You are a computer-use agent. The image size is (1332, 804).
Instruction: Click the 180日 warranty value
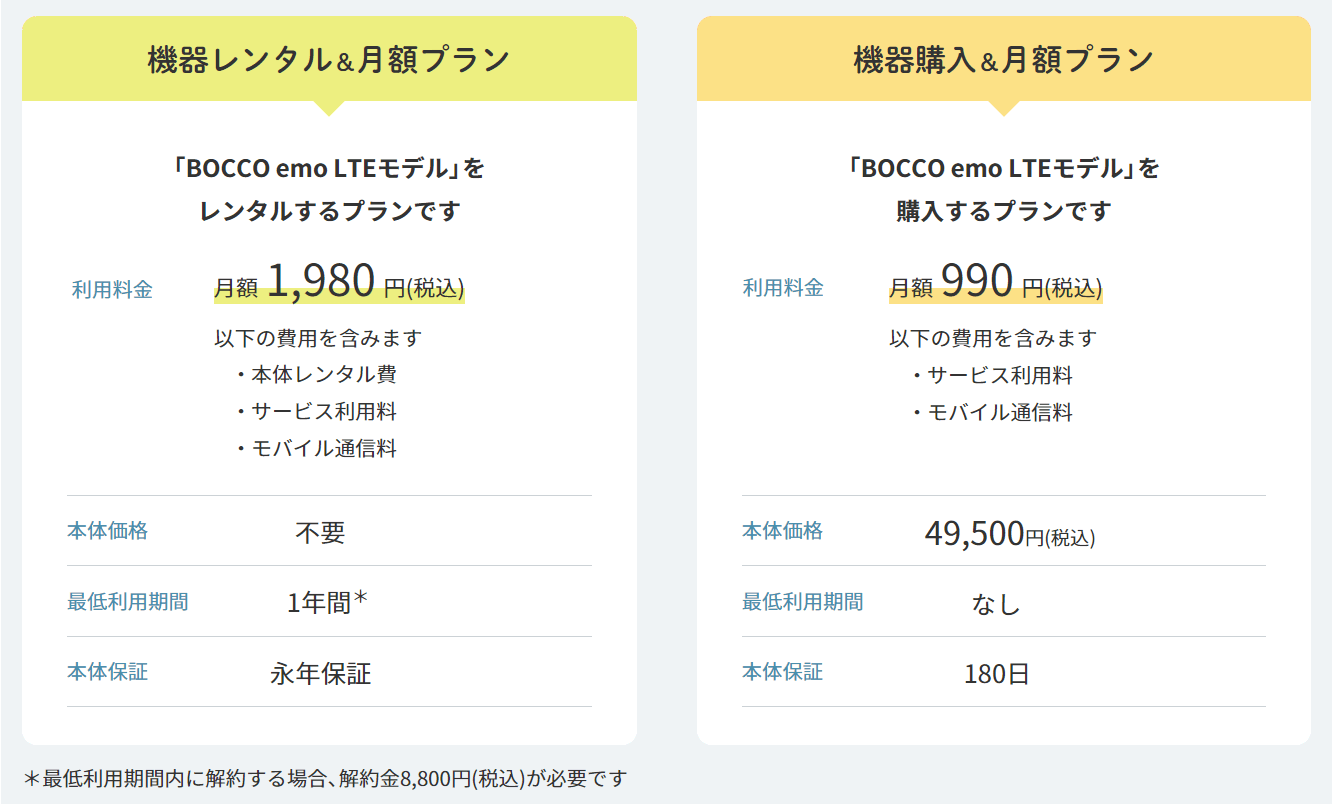(996, 674)
